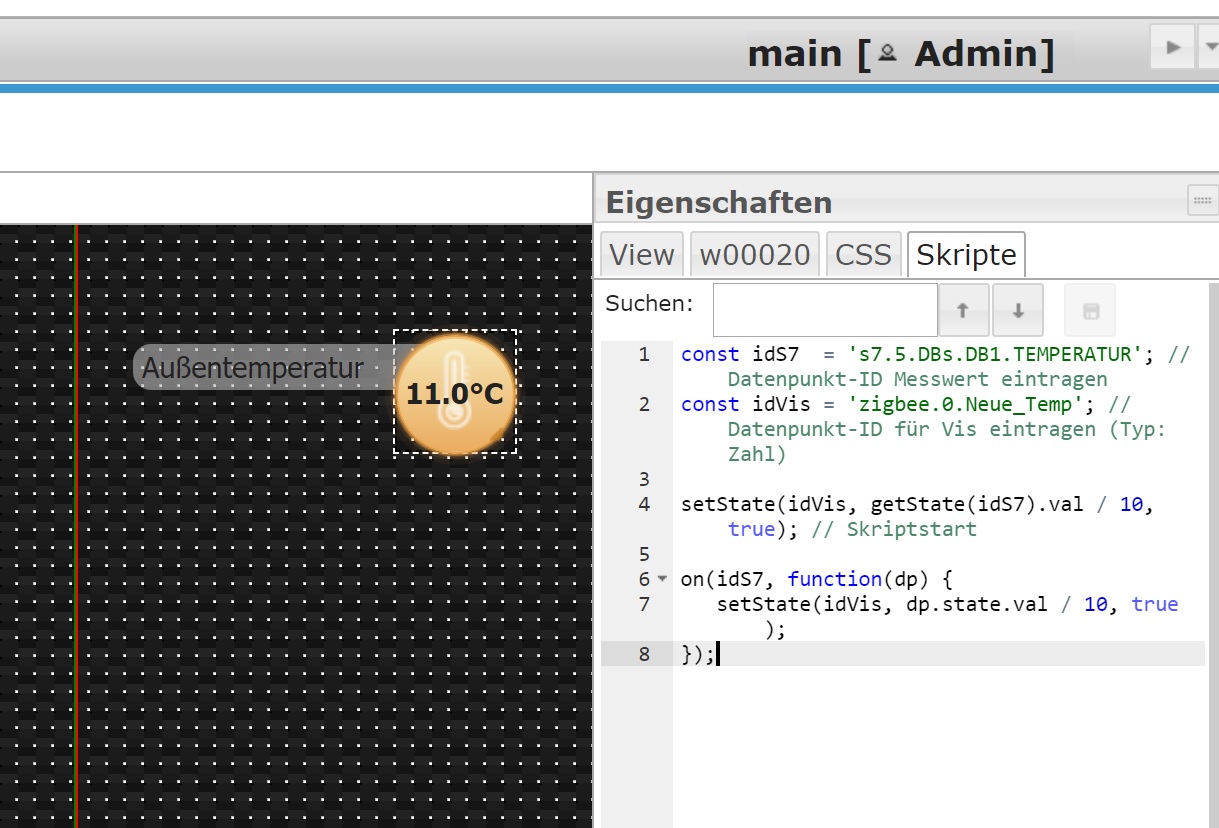
Task: Click into the Suchen search field
Action: 825,310
